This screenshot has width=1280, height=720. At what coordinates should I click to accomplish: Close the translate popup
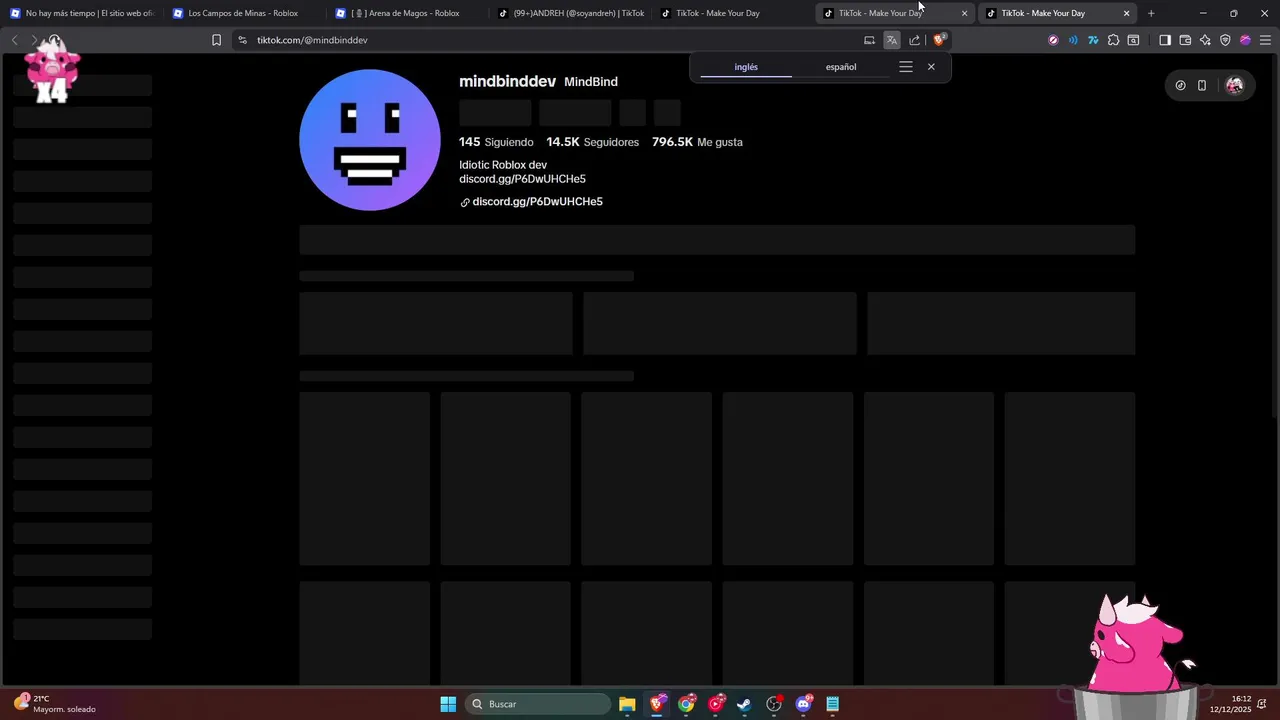[931, 67]
